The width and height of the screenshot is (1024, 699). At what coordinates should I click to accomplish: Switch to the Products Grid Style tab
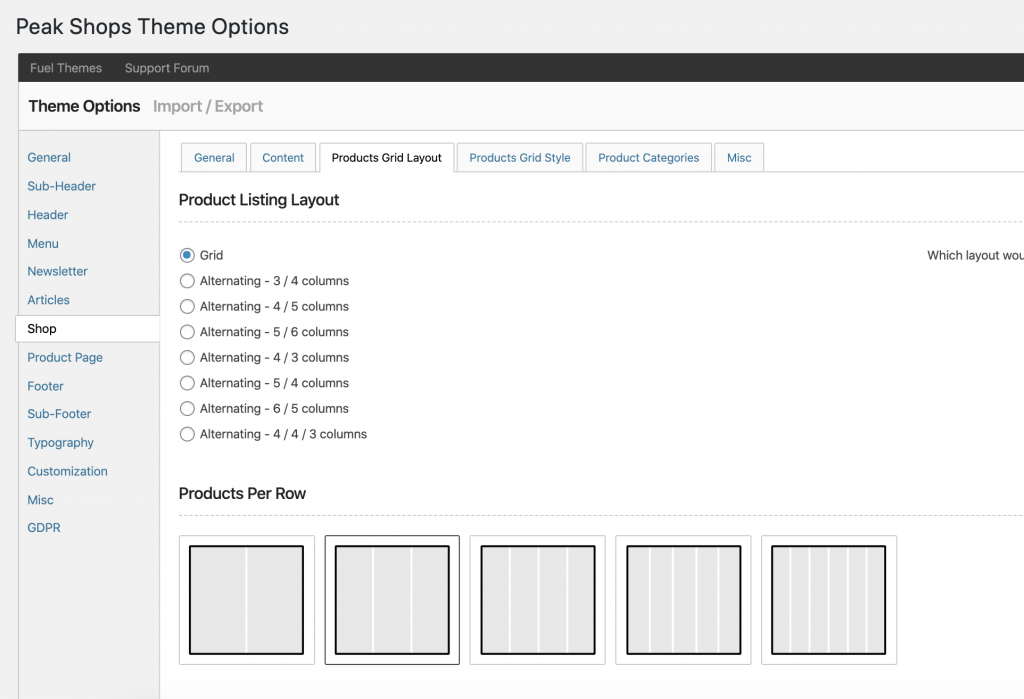(519, 158)
